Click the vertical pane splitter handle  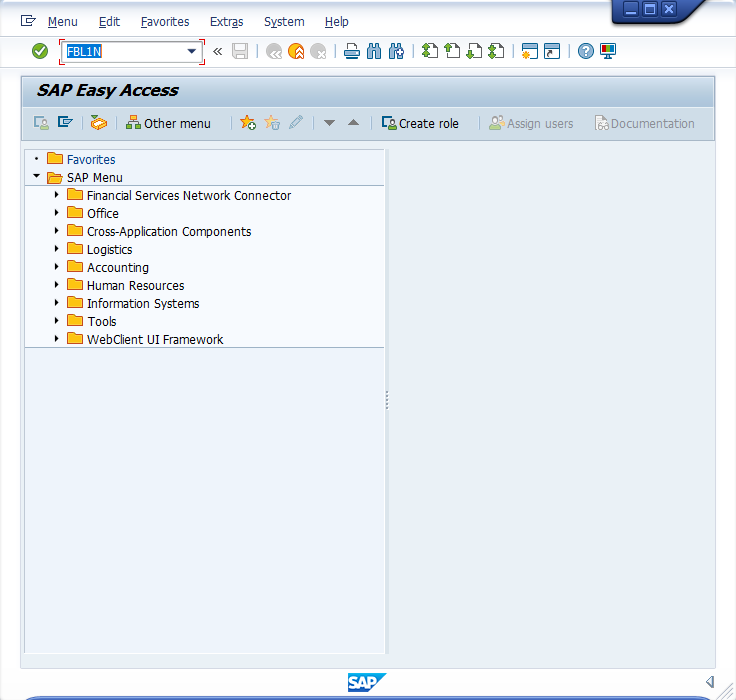click(387, 400)
